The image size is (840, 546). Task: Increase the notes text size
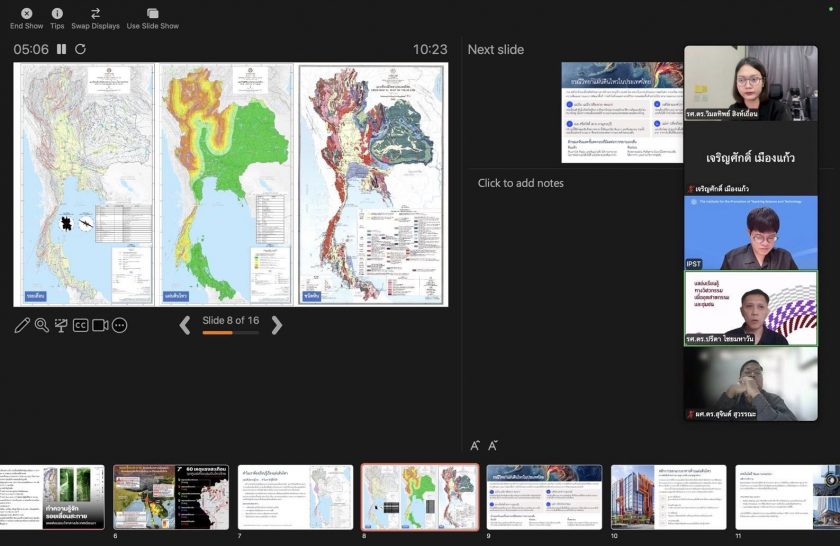tap(476, 446)
